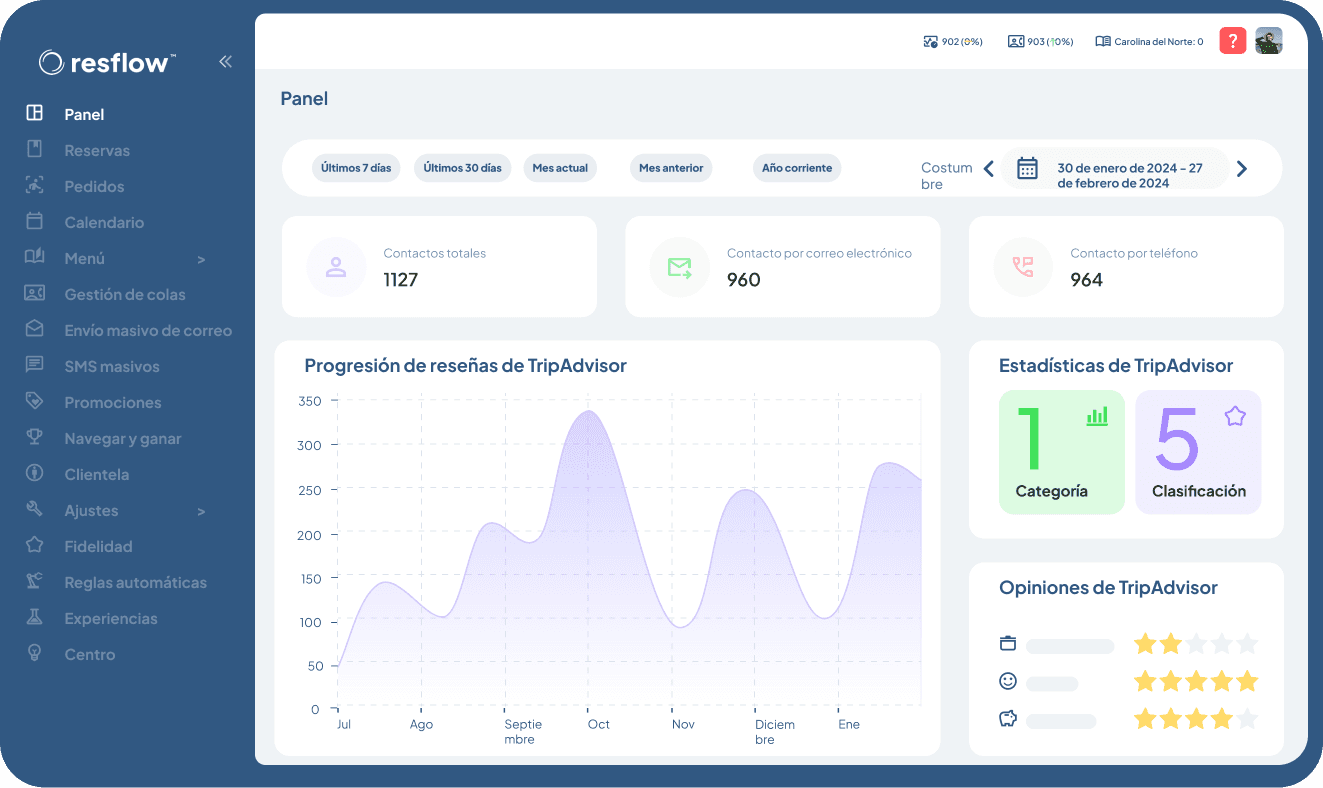Image resolution: width=1323 pixels, height=788 pixels.
Task: Click the Reglas automáticas robot-arm icon
Action: coord(35,581)
